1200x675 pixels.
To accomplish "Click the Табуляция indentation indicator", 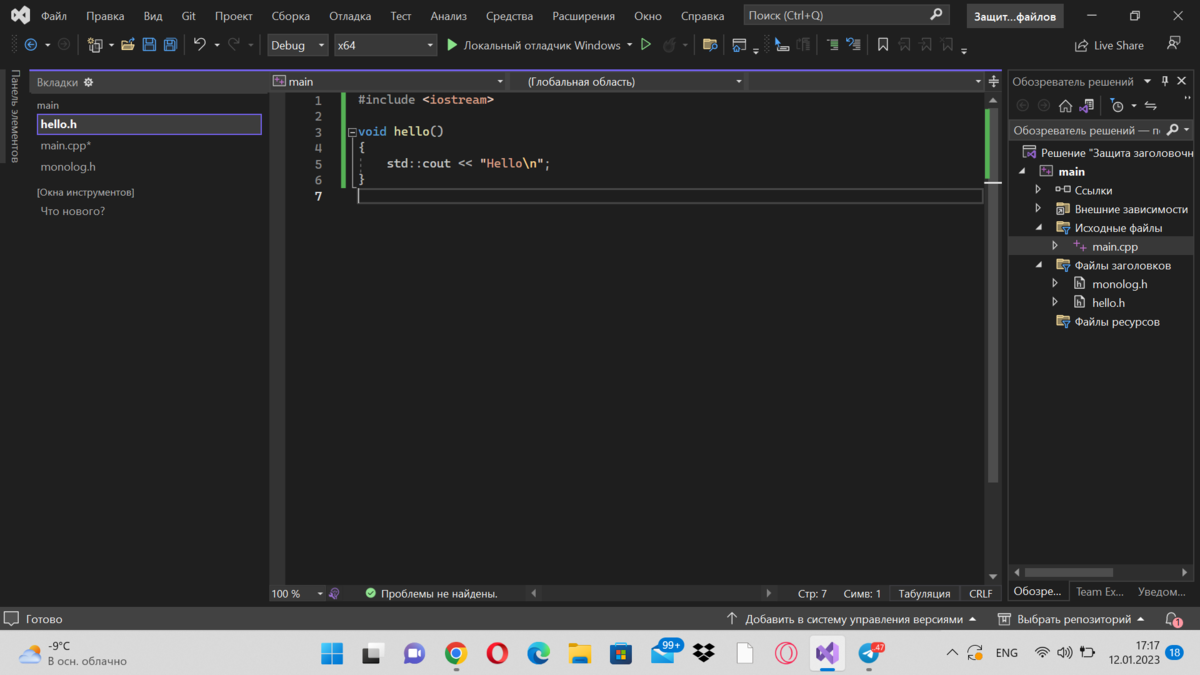I will coord(924,593).
